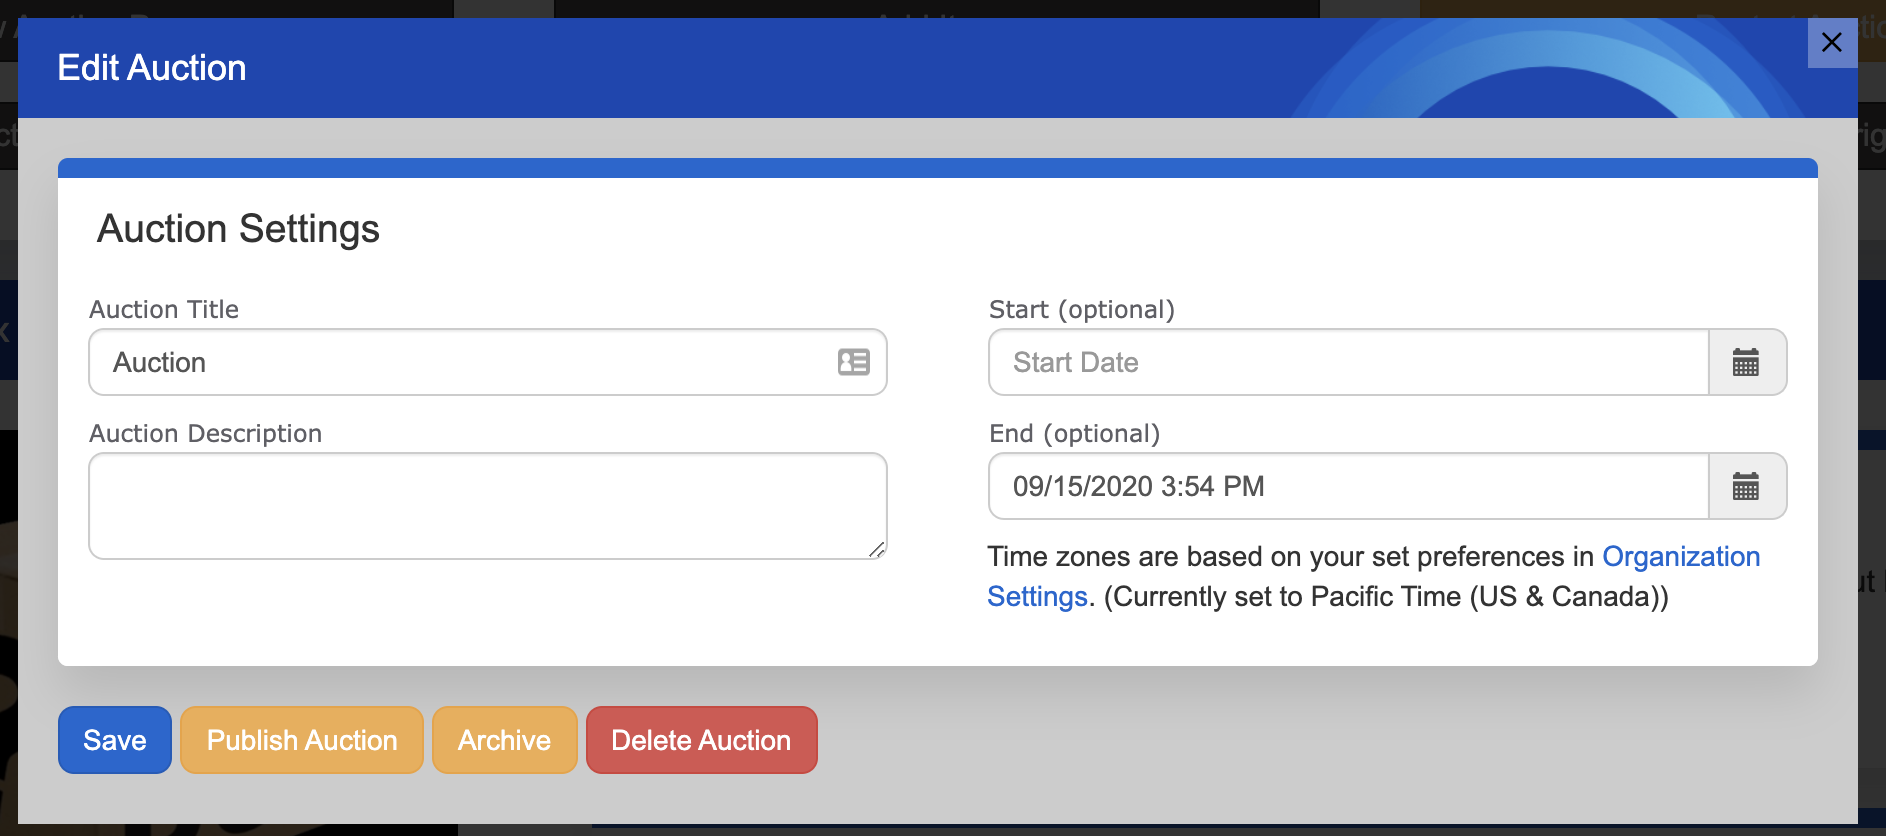Click inside the Auction Title field

click(x=450, y=362)
